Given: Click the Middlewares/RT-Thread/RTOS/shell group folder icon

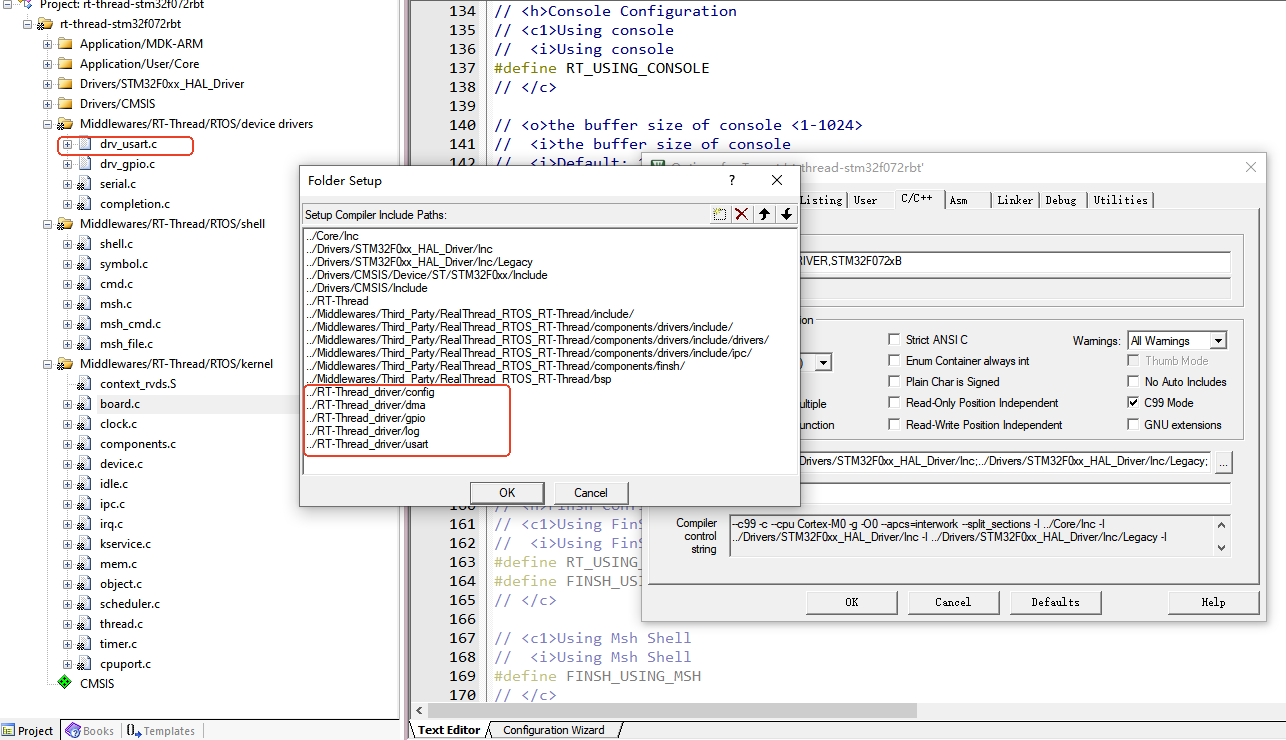Looking at the screenshot, I should 65,224.
